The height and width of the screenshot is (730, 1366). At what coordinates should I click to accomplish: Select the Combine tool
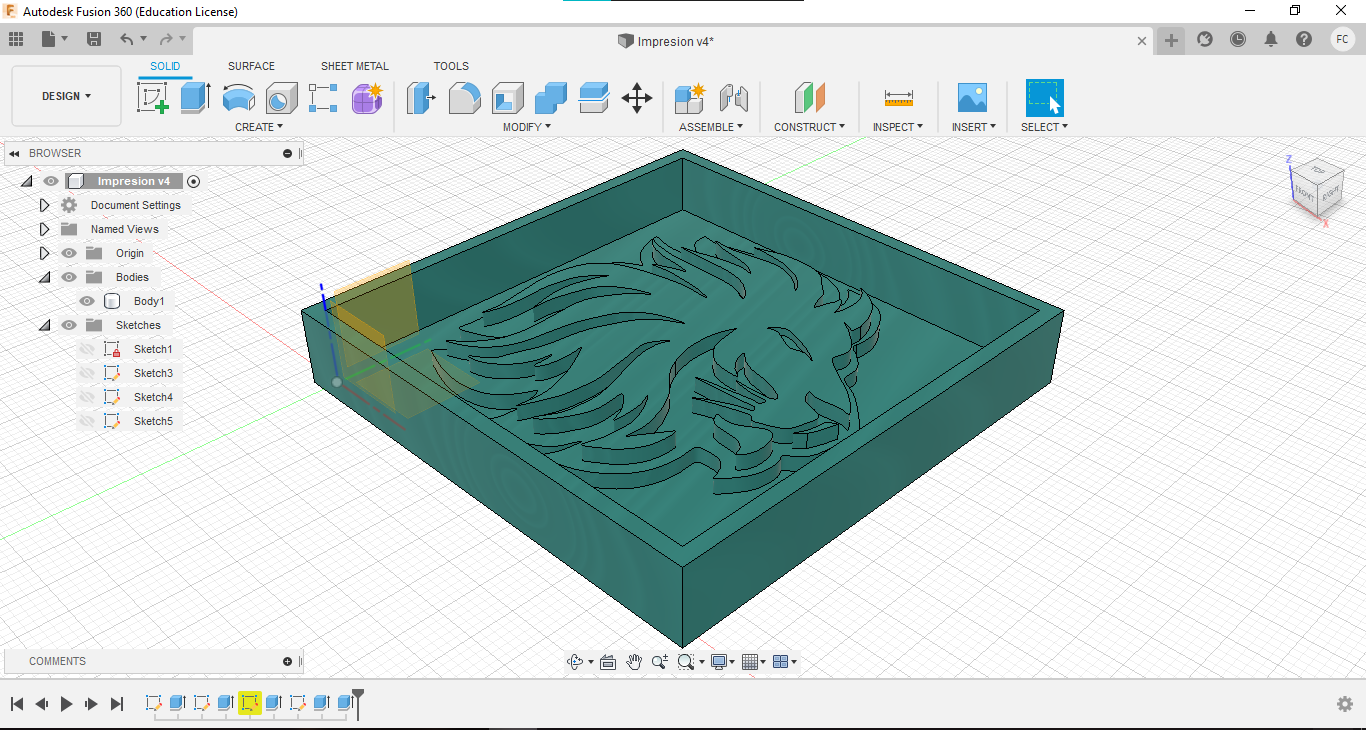550,98
